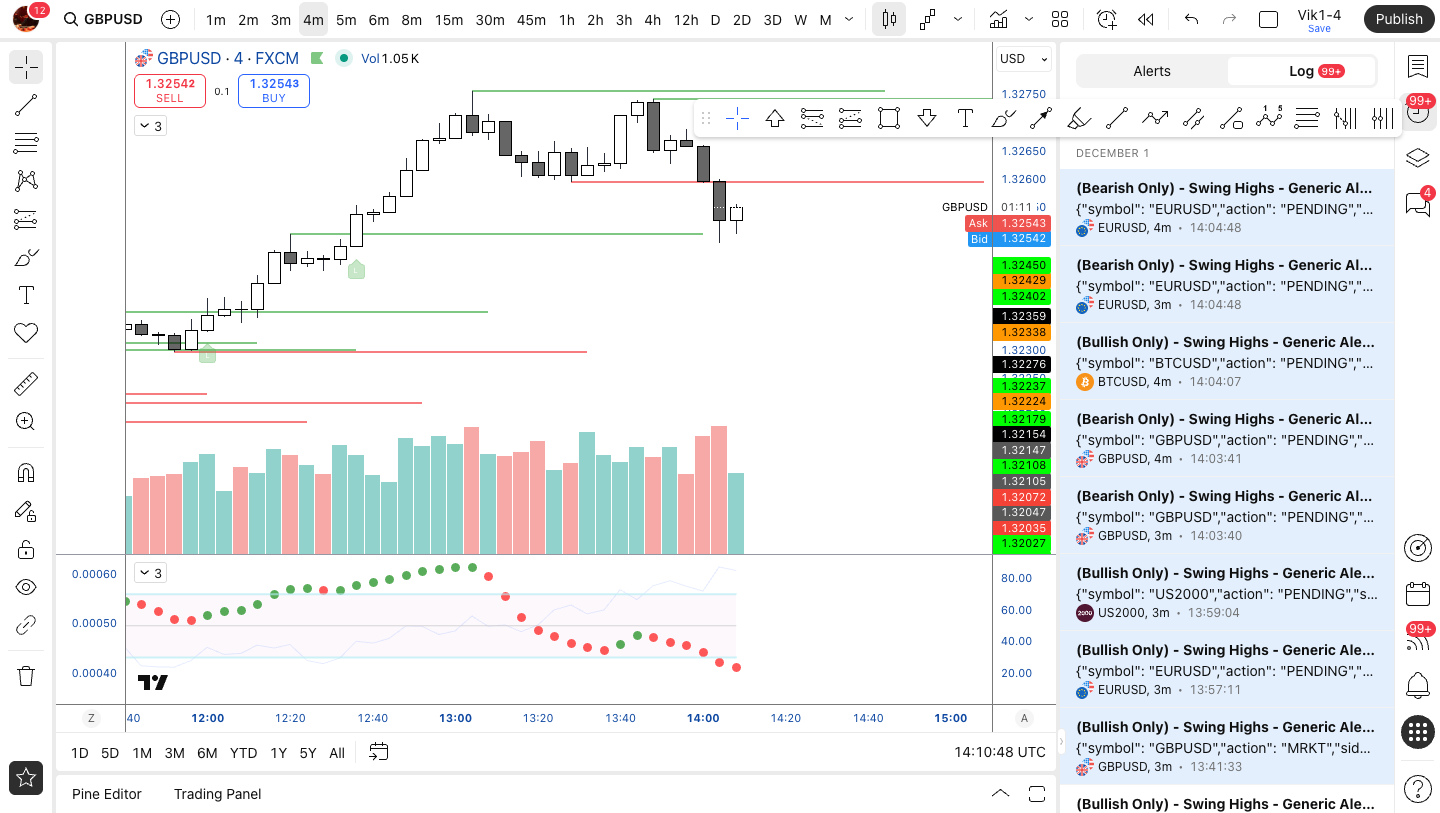Activate the zoom-in magnifier tool

point(26,422)
